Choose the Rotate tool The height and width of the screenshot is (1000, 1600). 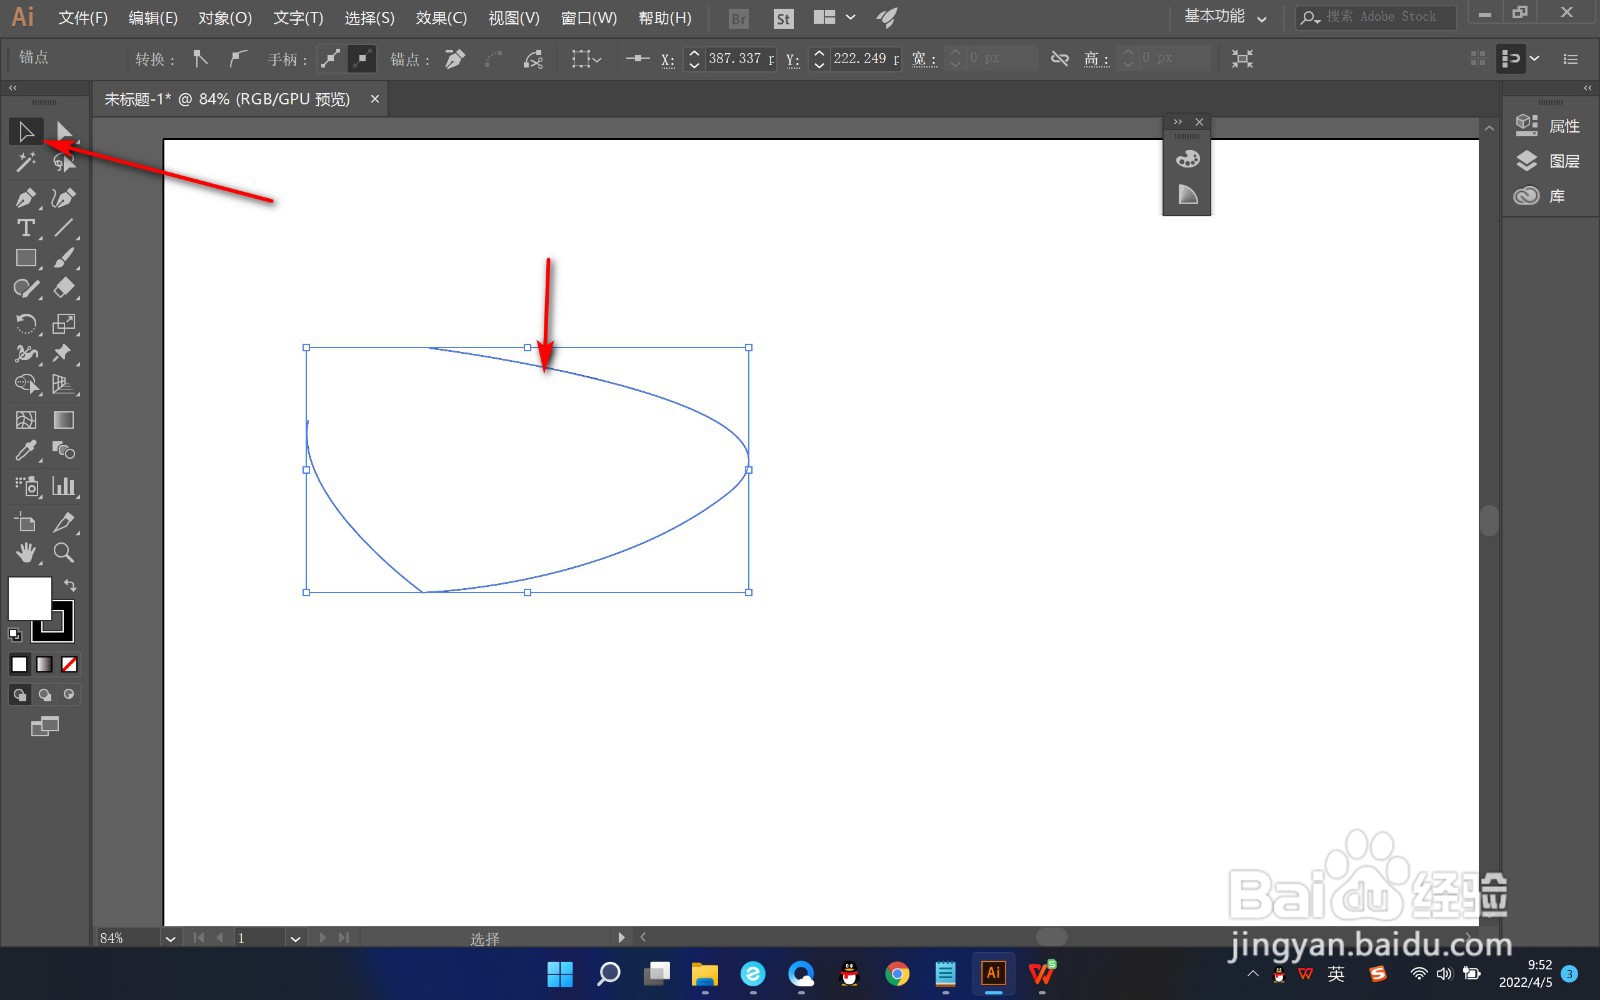(x=26, y=324)
